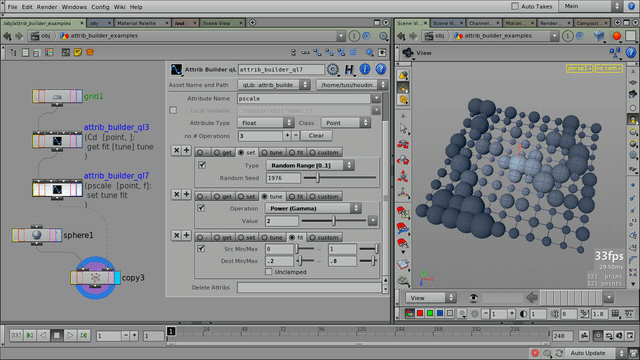Jump to the first frame
Screen dimensions: 640x360
point(16,335)
